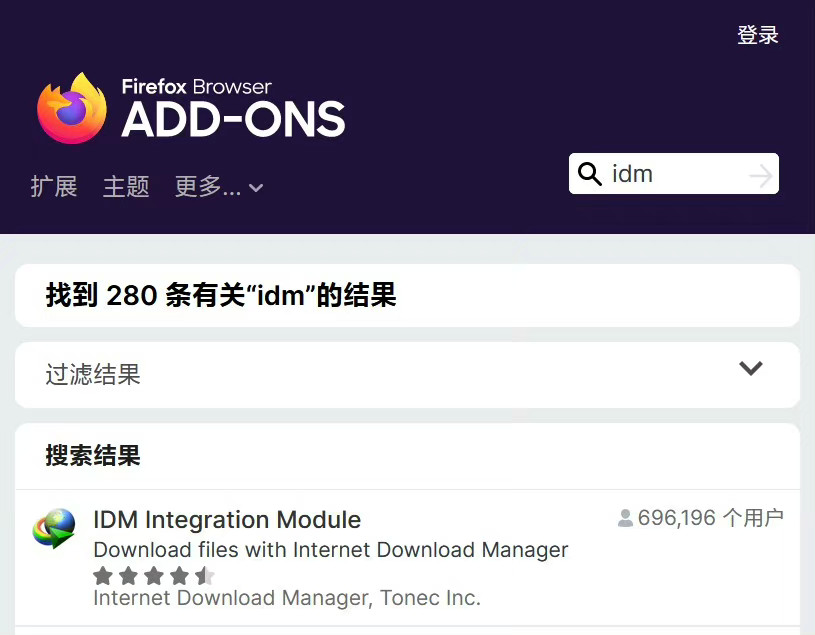This screenshot has width=815, height=635.
Task: Click the Firefox logo icon
Action: pyautogui.click(x=72, y=108)
